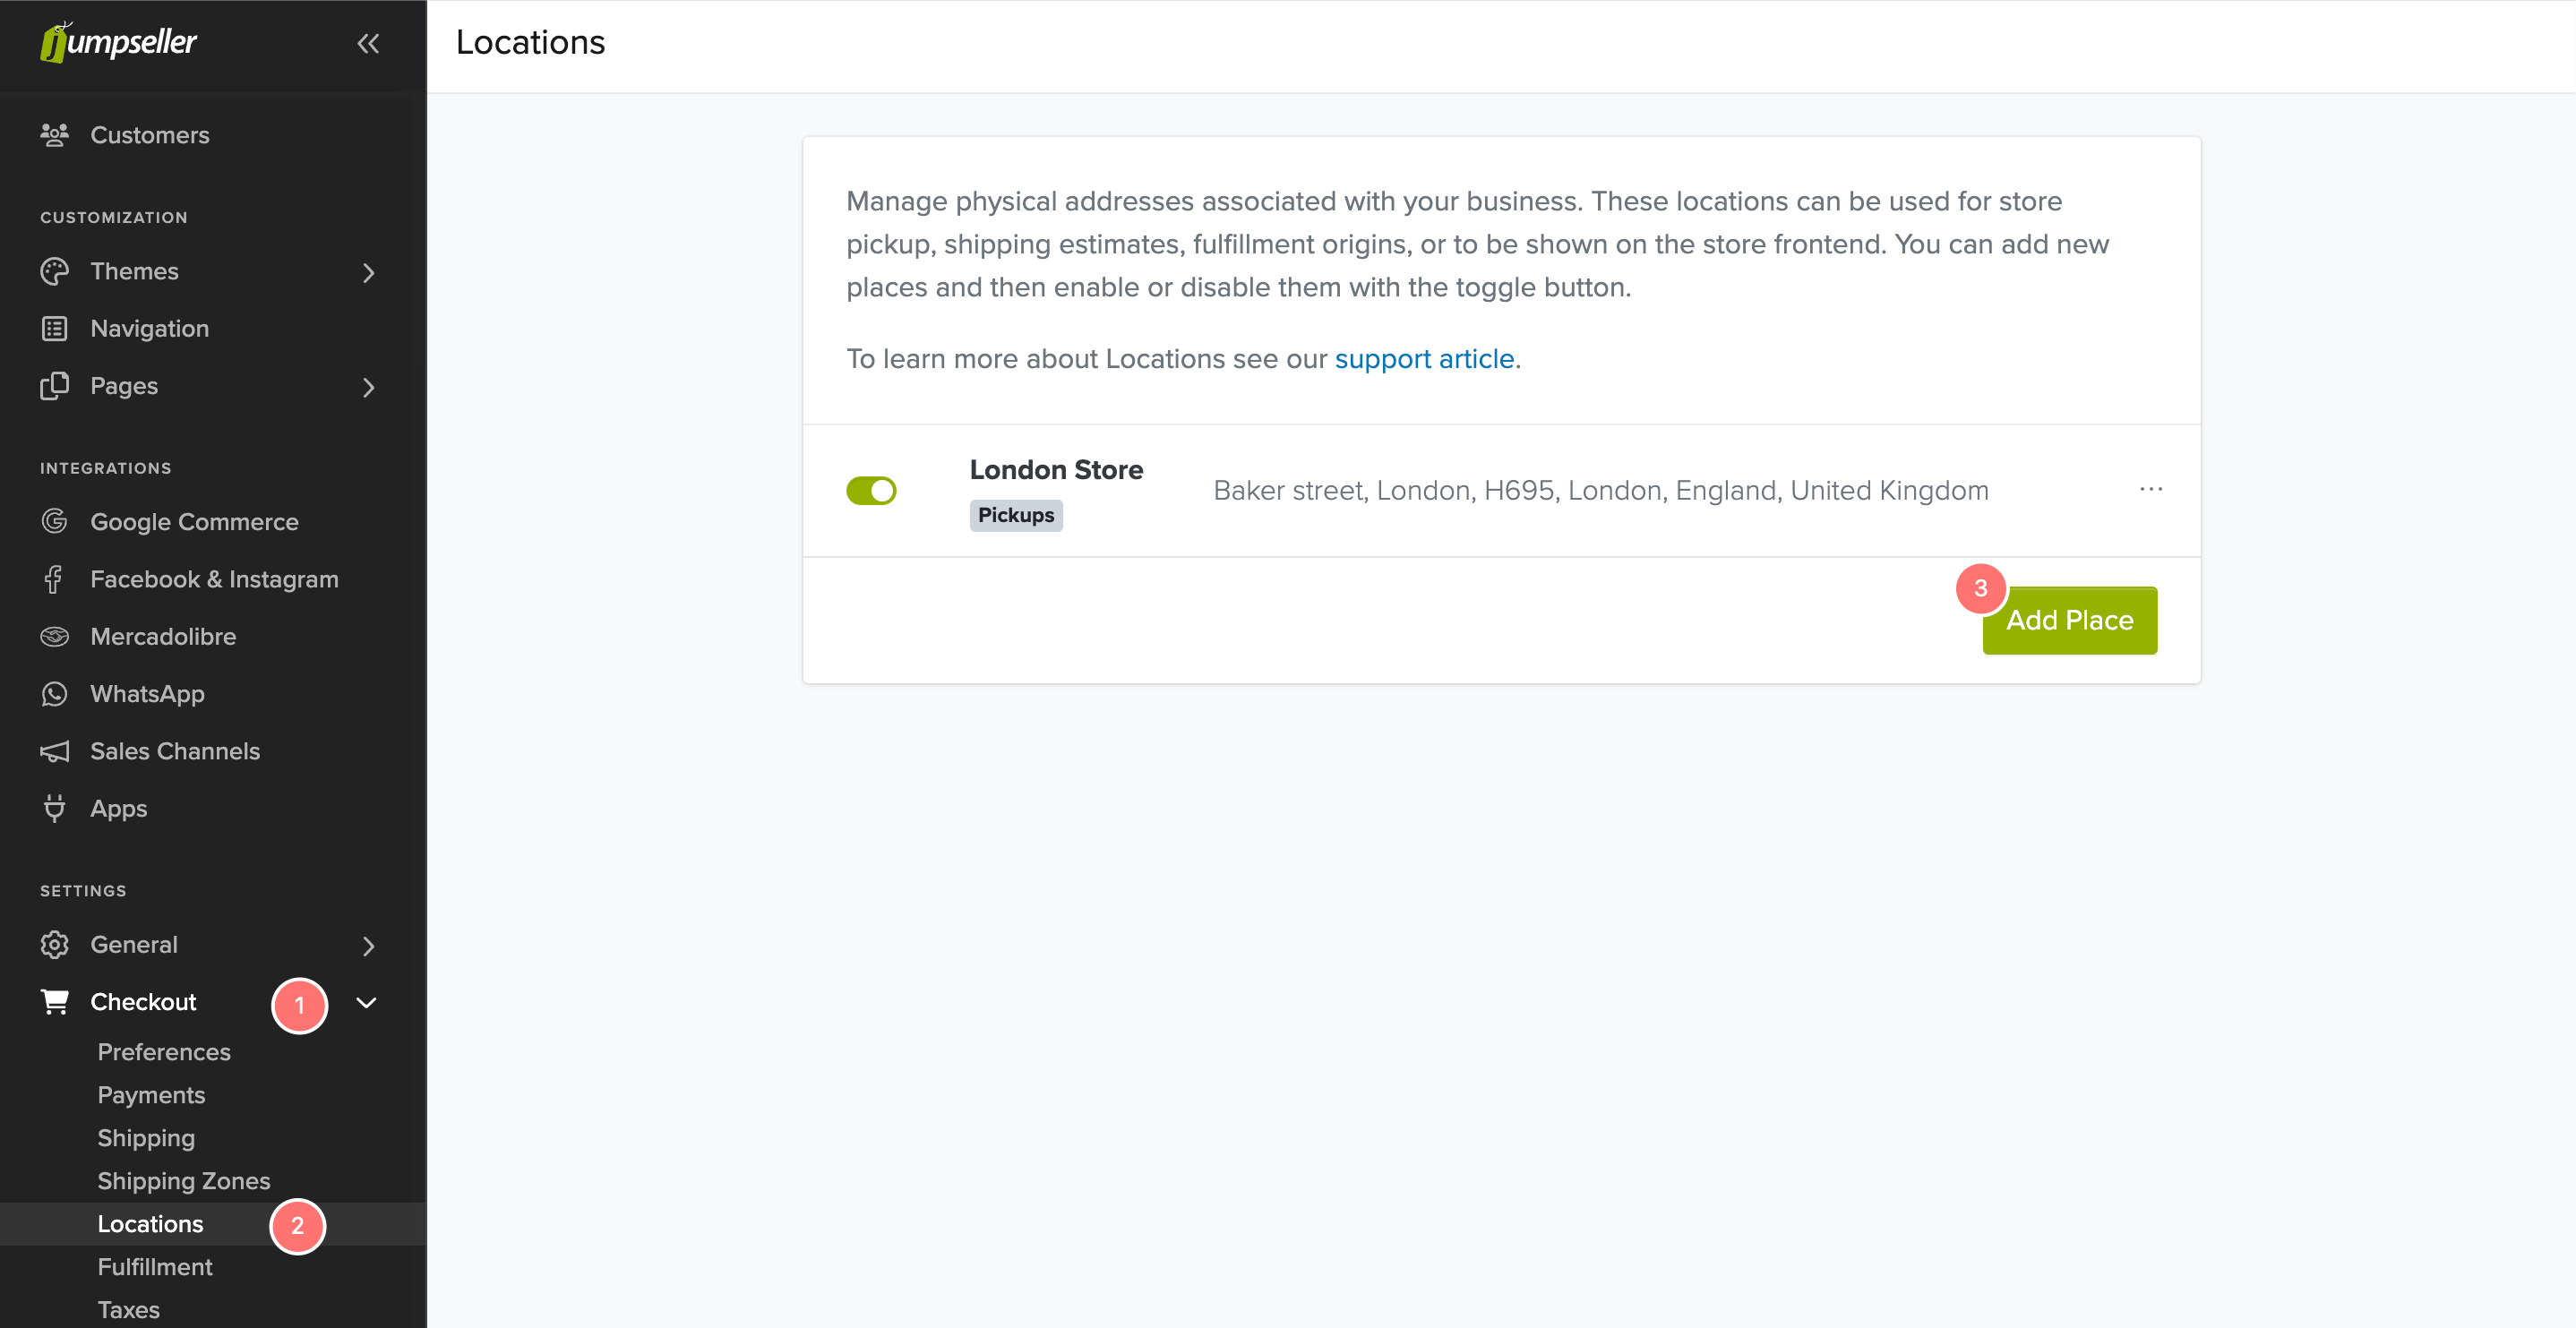The width and height of the screenshot is (2576, 1328).
Task: Click the Themes palette icon
Action: (55, 271)
